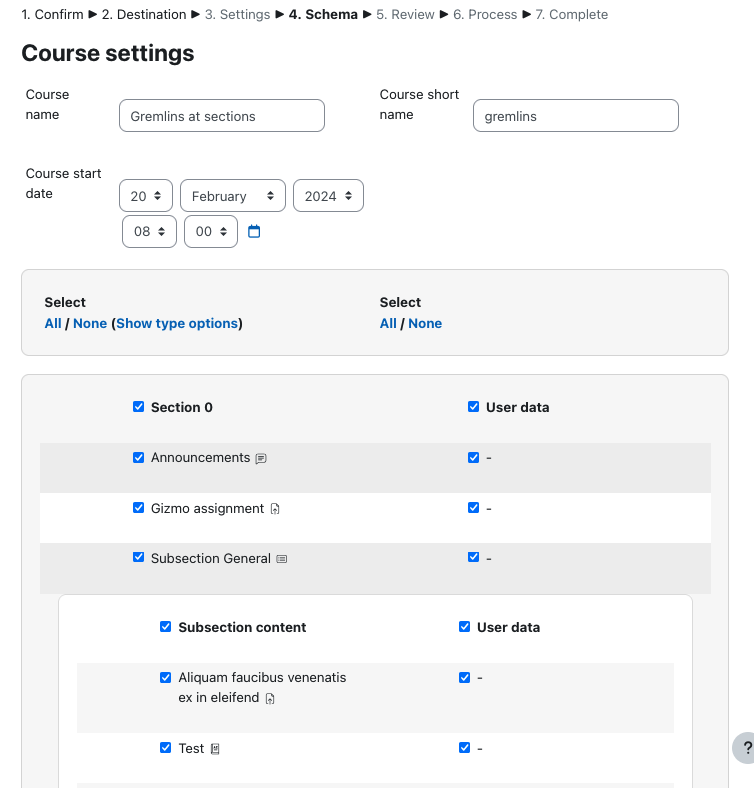The height and width of the screenshot is (788, 754).
Task: Open the help question mark button
Action: click(x=744, y=748)
